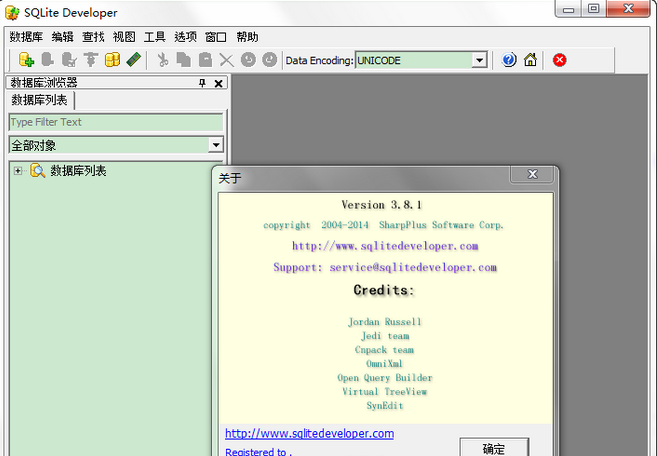657x456 pixels.
Task: Click the 'Jordan Russell' credit text
Action: pos(385,322)
